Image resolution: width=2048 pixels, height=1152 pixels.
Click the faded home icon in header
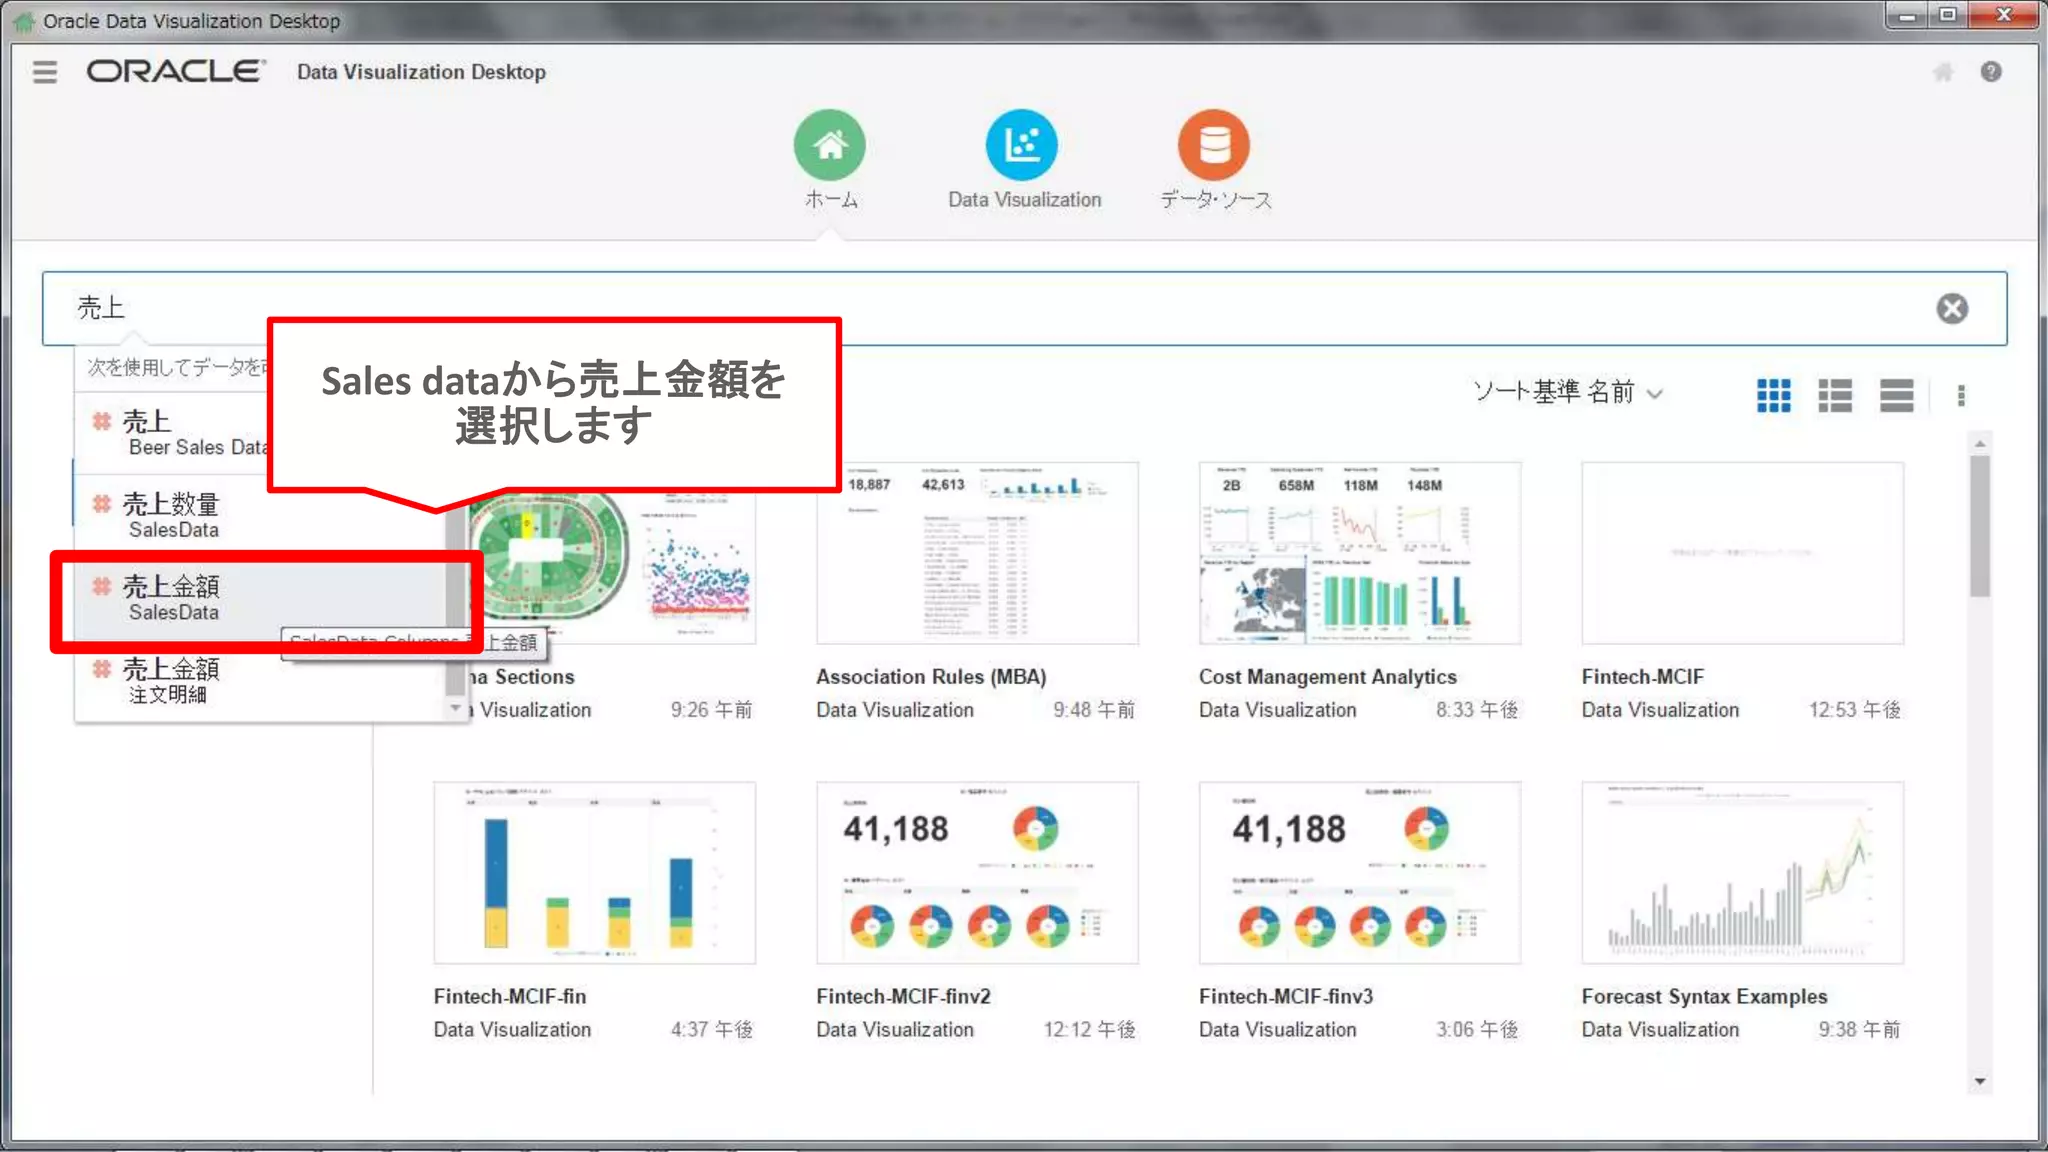[x=1943, y=72]
